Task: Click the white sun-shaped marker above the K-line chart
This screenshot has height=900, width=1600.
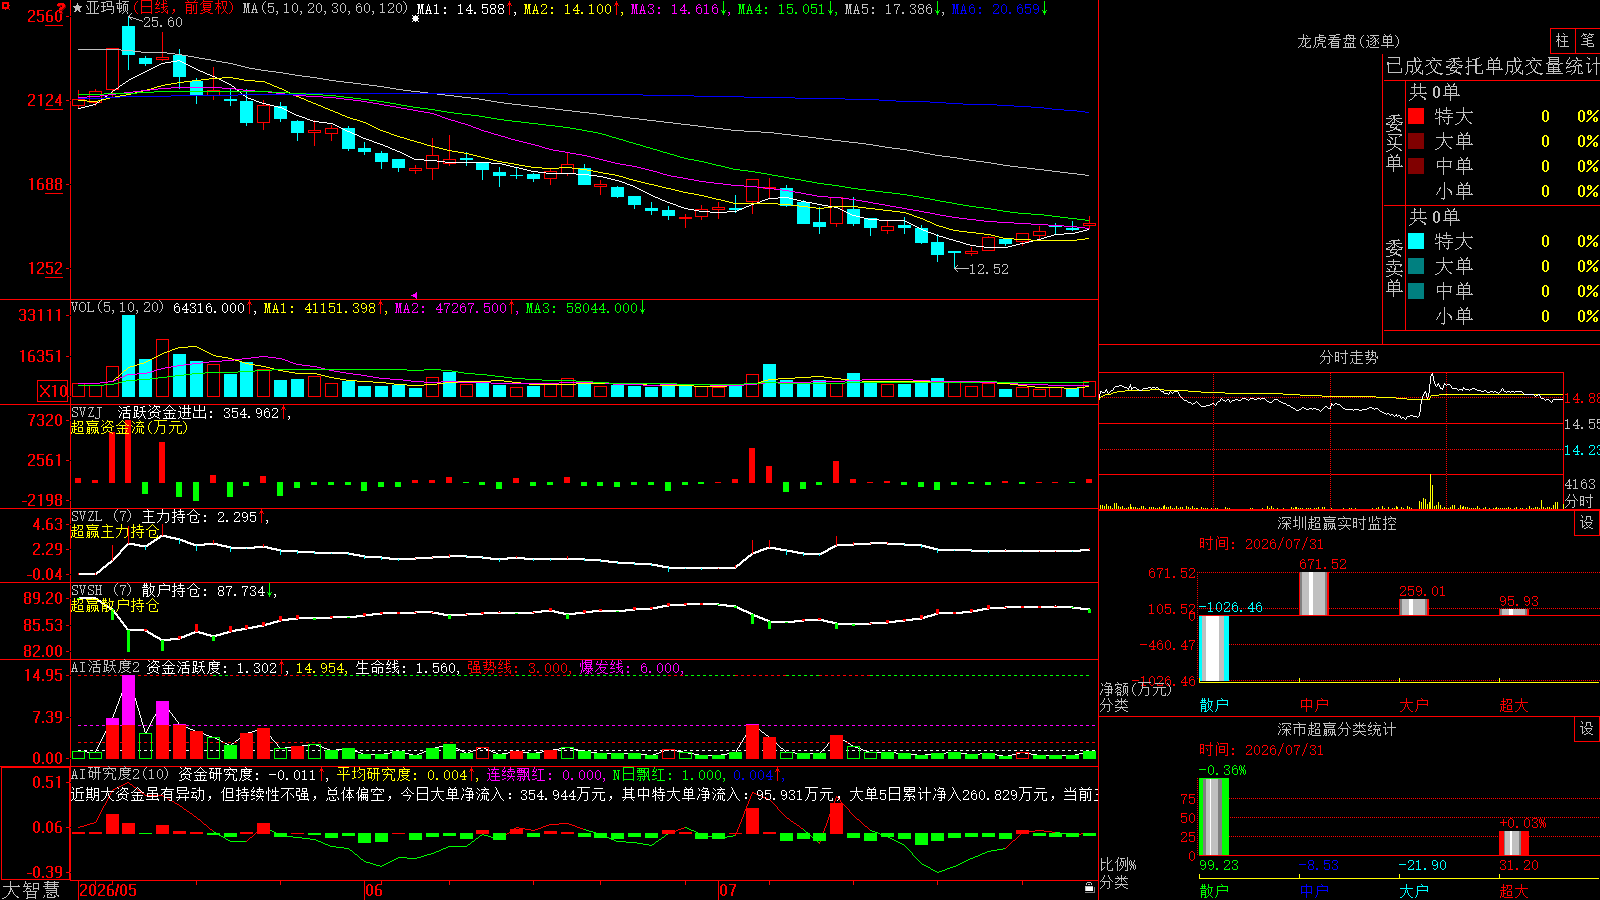Action: pyautogui.click(x=416, y=19)
